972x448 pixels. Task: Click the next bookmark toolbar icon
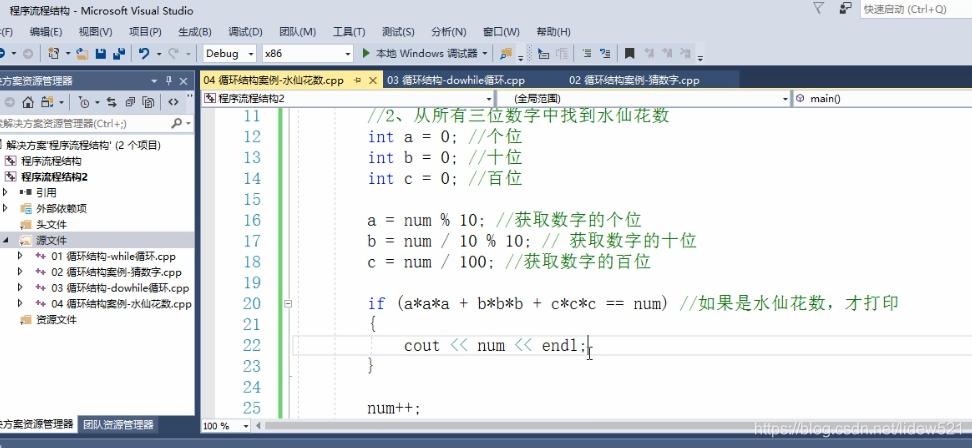pos(667,53)
